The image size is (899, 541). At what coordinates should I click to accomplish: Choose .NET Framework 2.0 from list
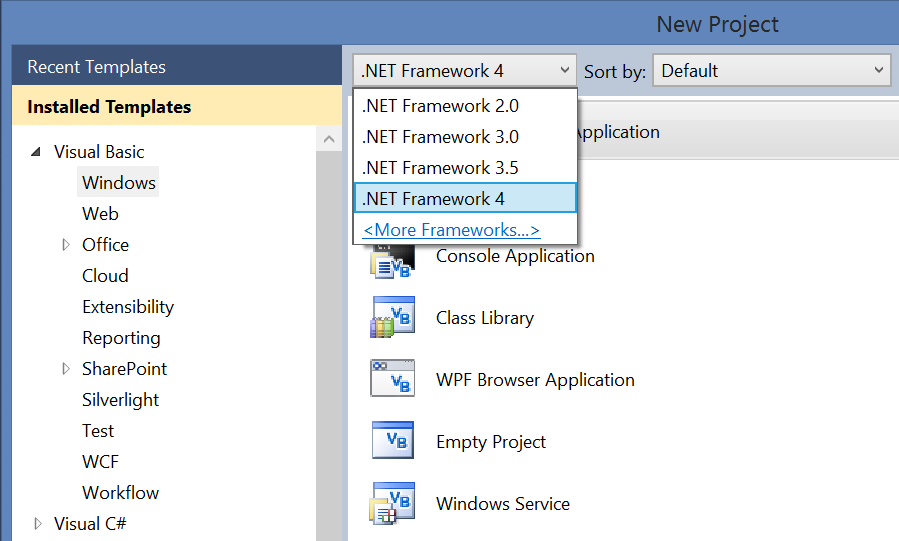tap(465, 106)
